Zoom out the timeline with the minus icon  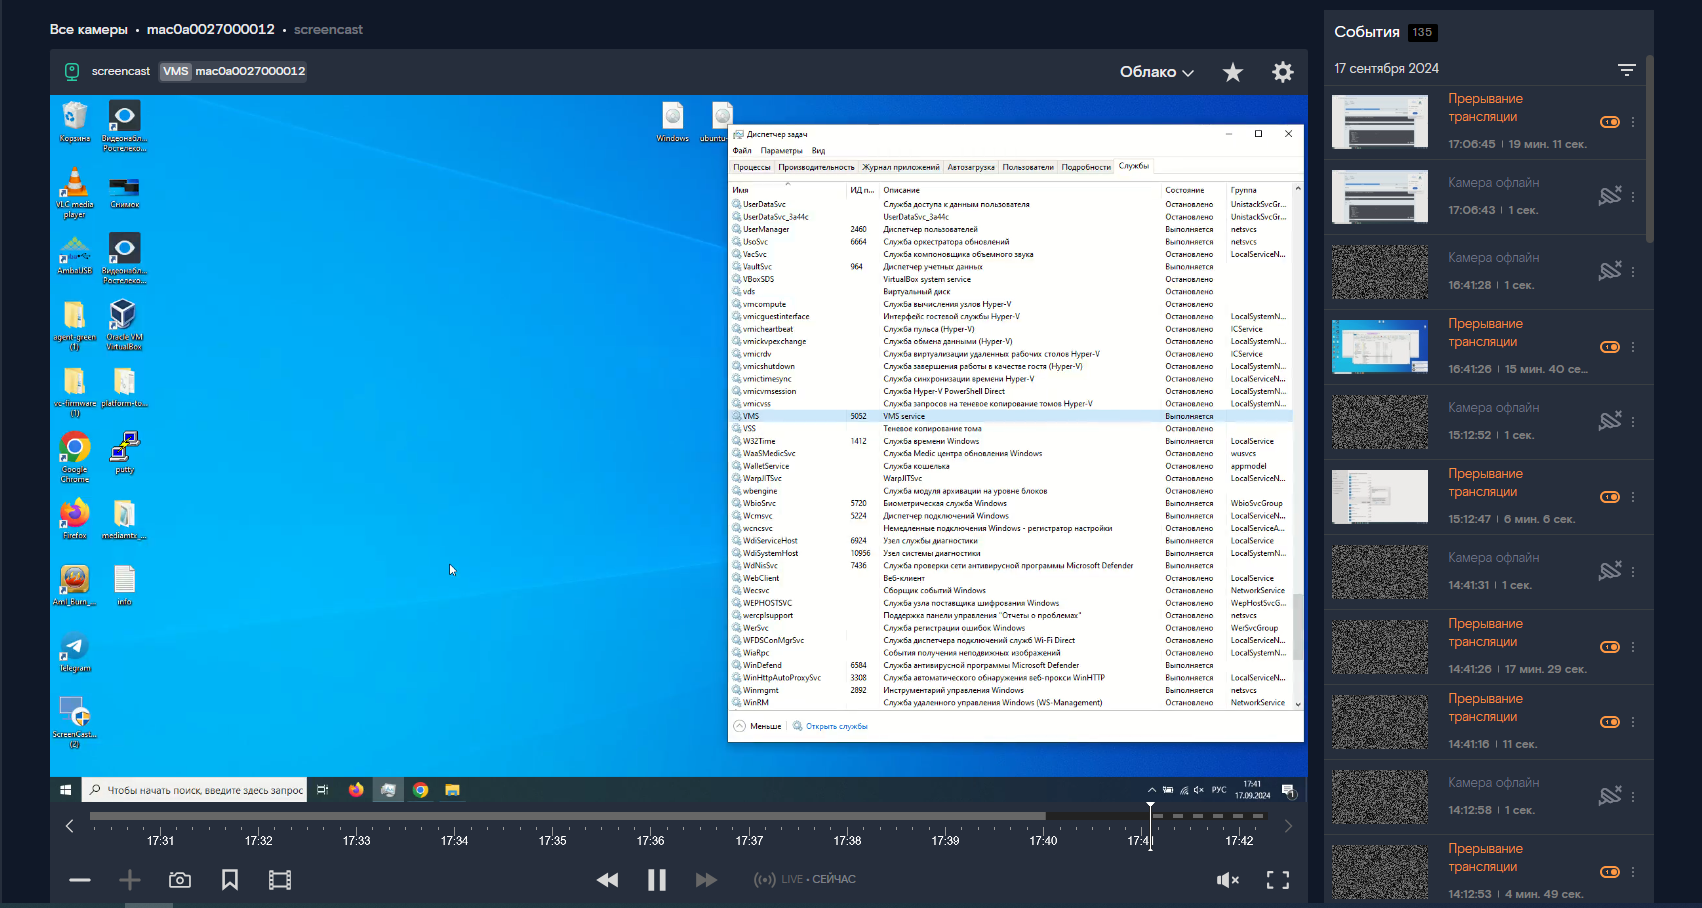pos(80,880)
